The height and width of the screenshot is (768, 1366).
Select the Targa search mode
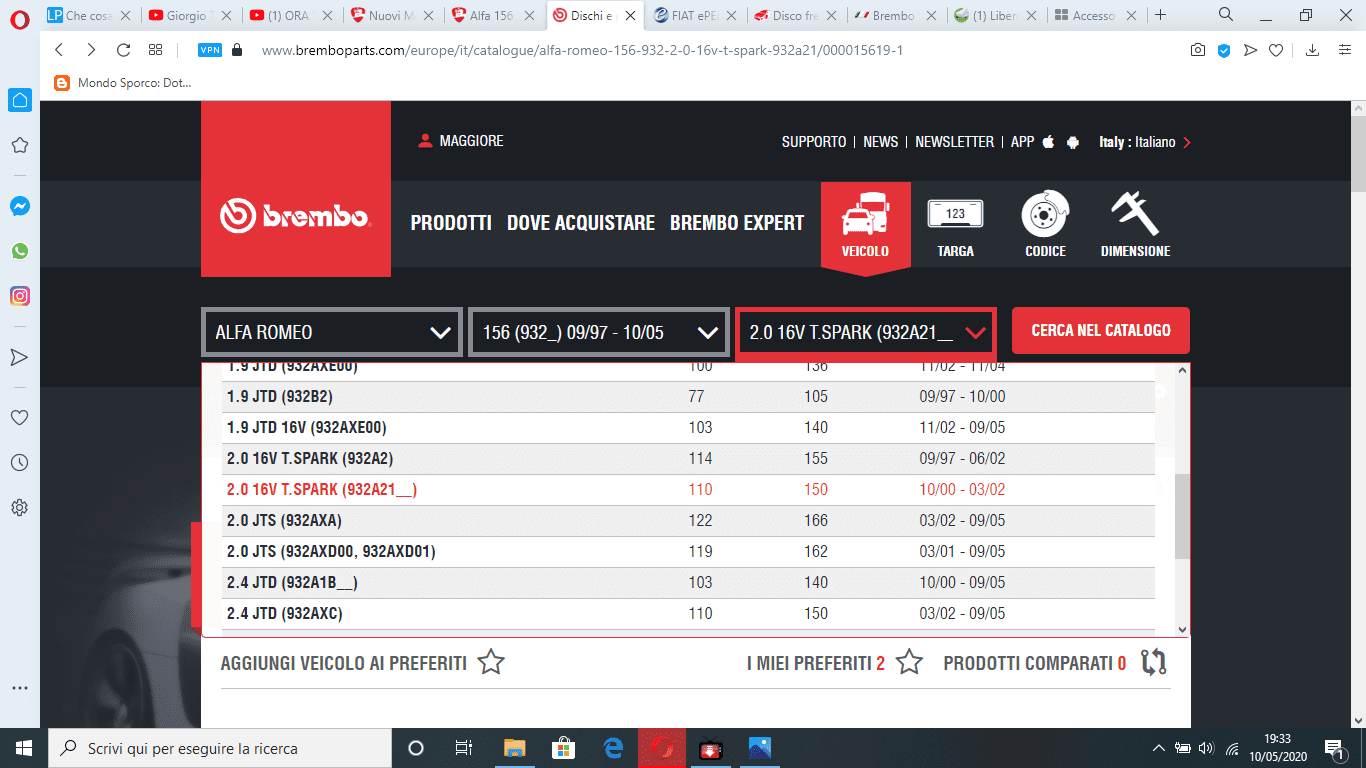click(x=955, y=225)
